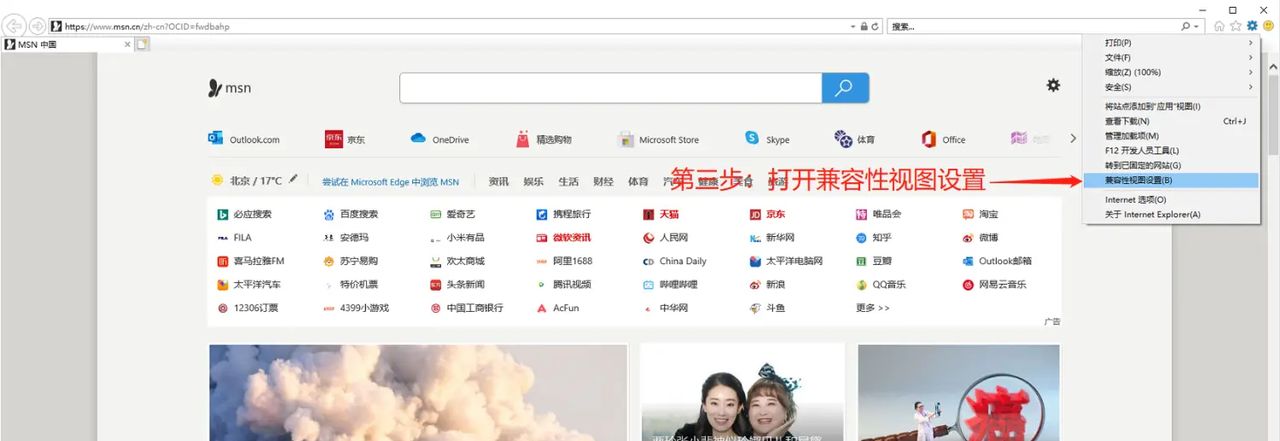Open the 精选购物 shopping bag shortcut
The height and width of the screenshot is (441, 1280).
coord(543,139)
